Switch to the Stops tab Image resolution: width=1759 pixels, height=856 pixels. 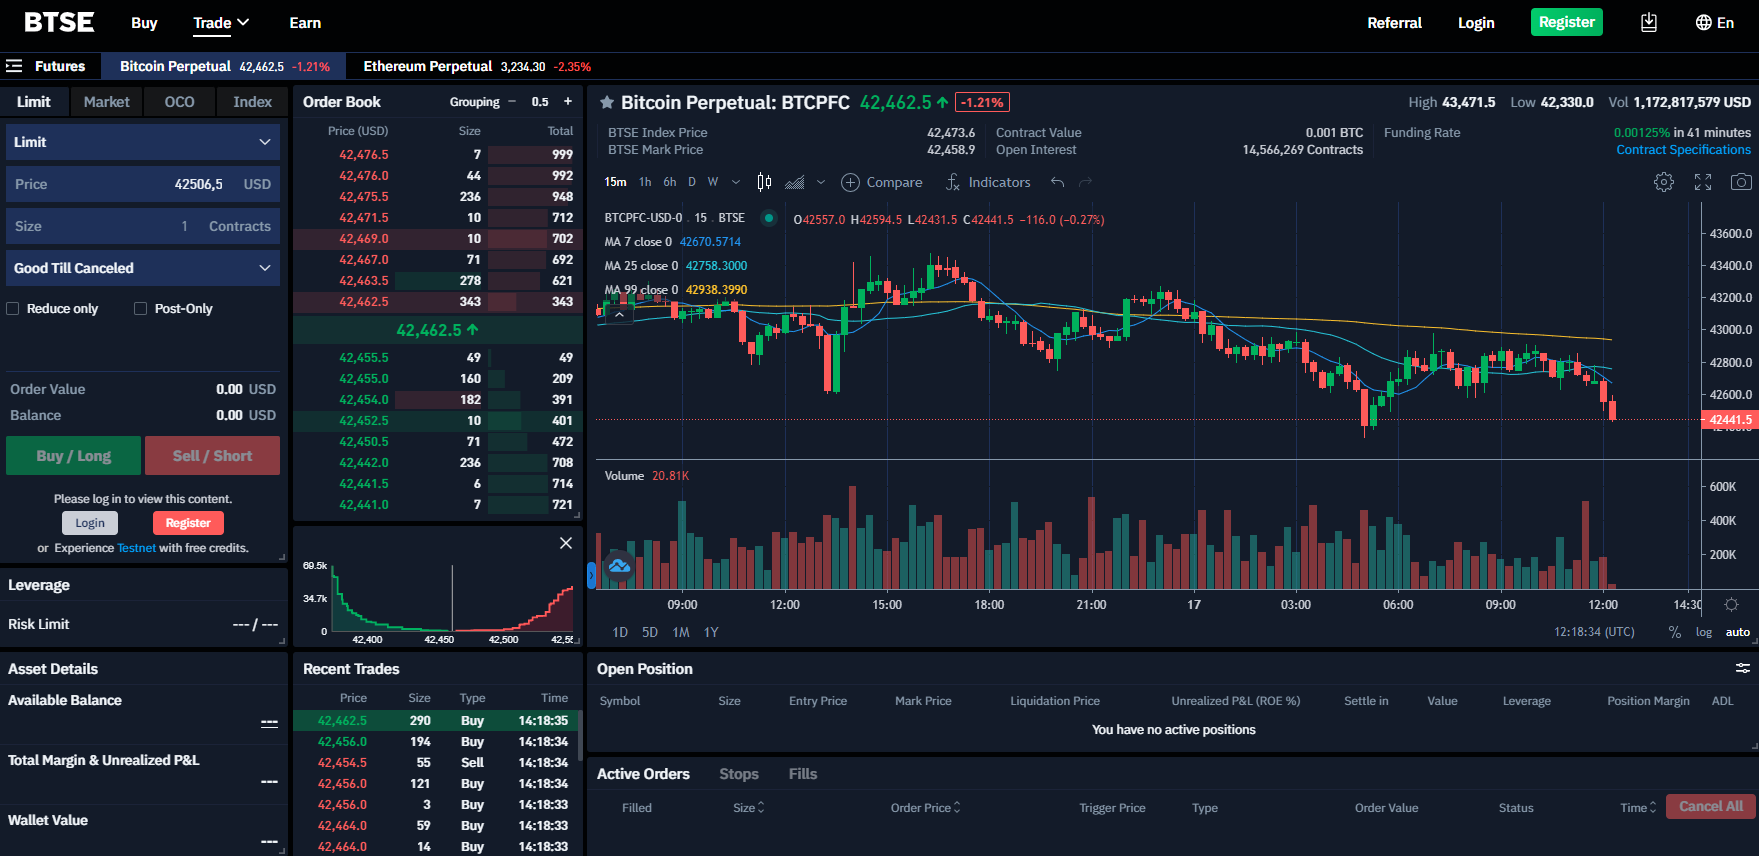(x=738, y=774)
